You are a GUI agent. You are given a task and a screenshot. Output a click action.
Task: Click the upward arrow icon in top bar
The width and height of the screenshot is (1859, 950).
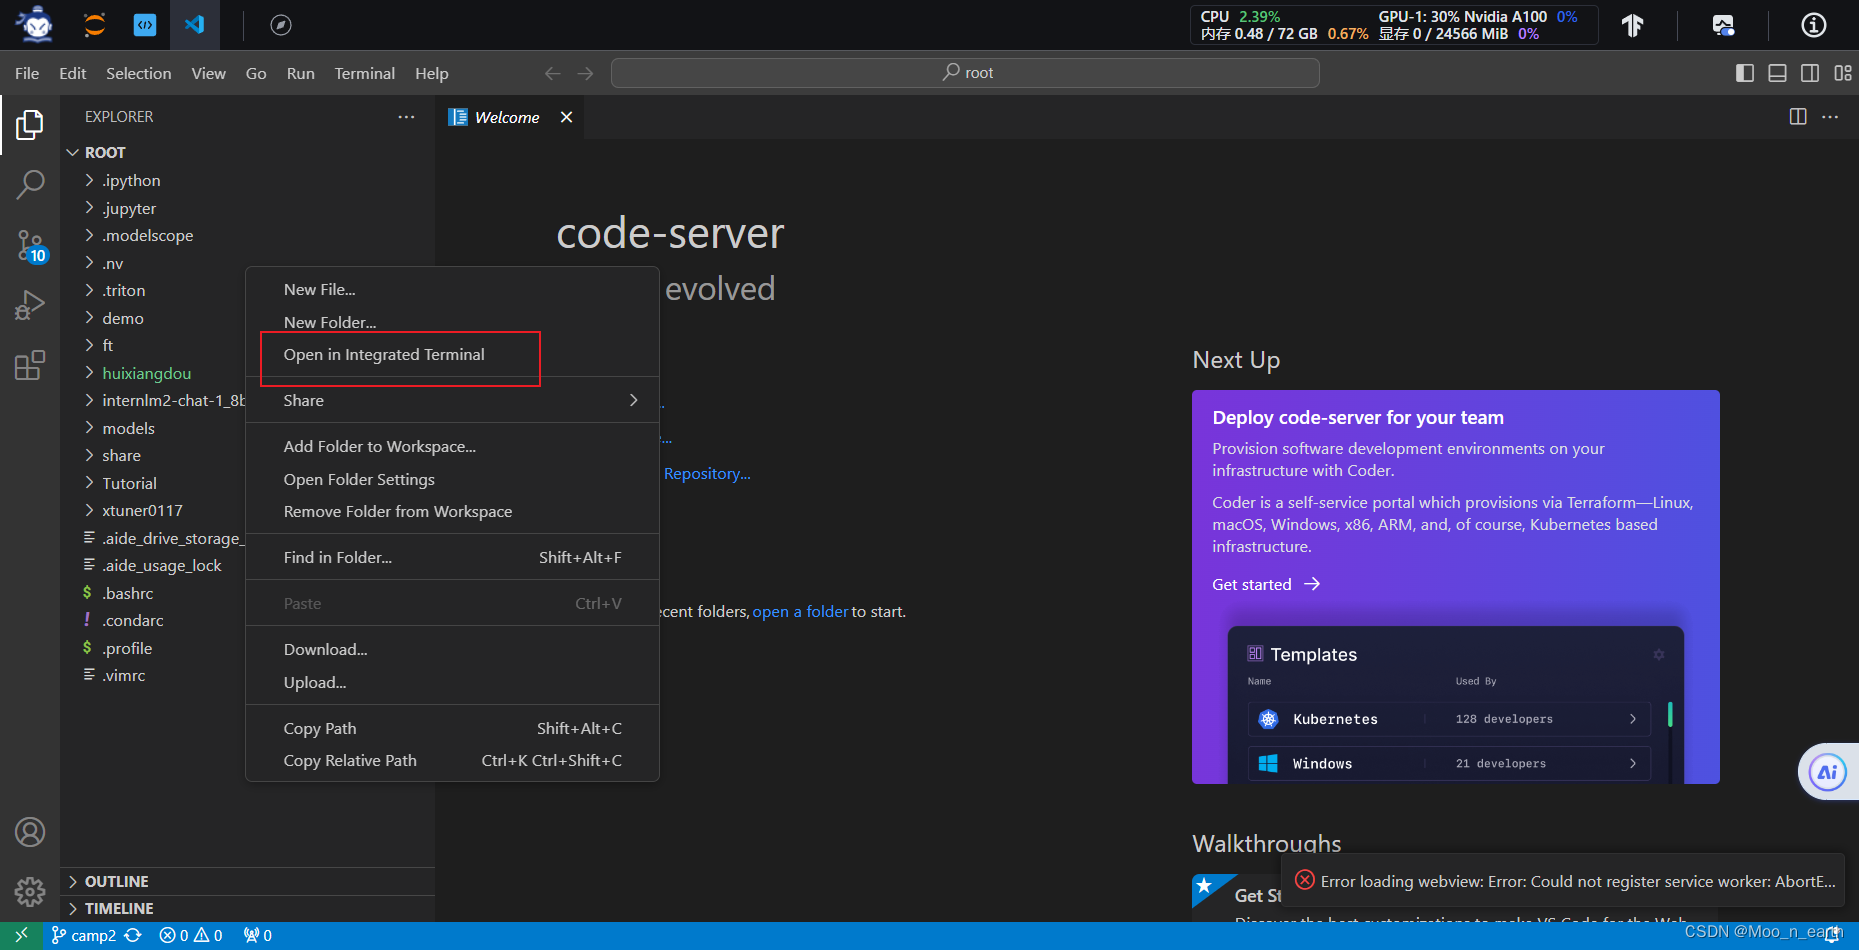point(1633,25)
